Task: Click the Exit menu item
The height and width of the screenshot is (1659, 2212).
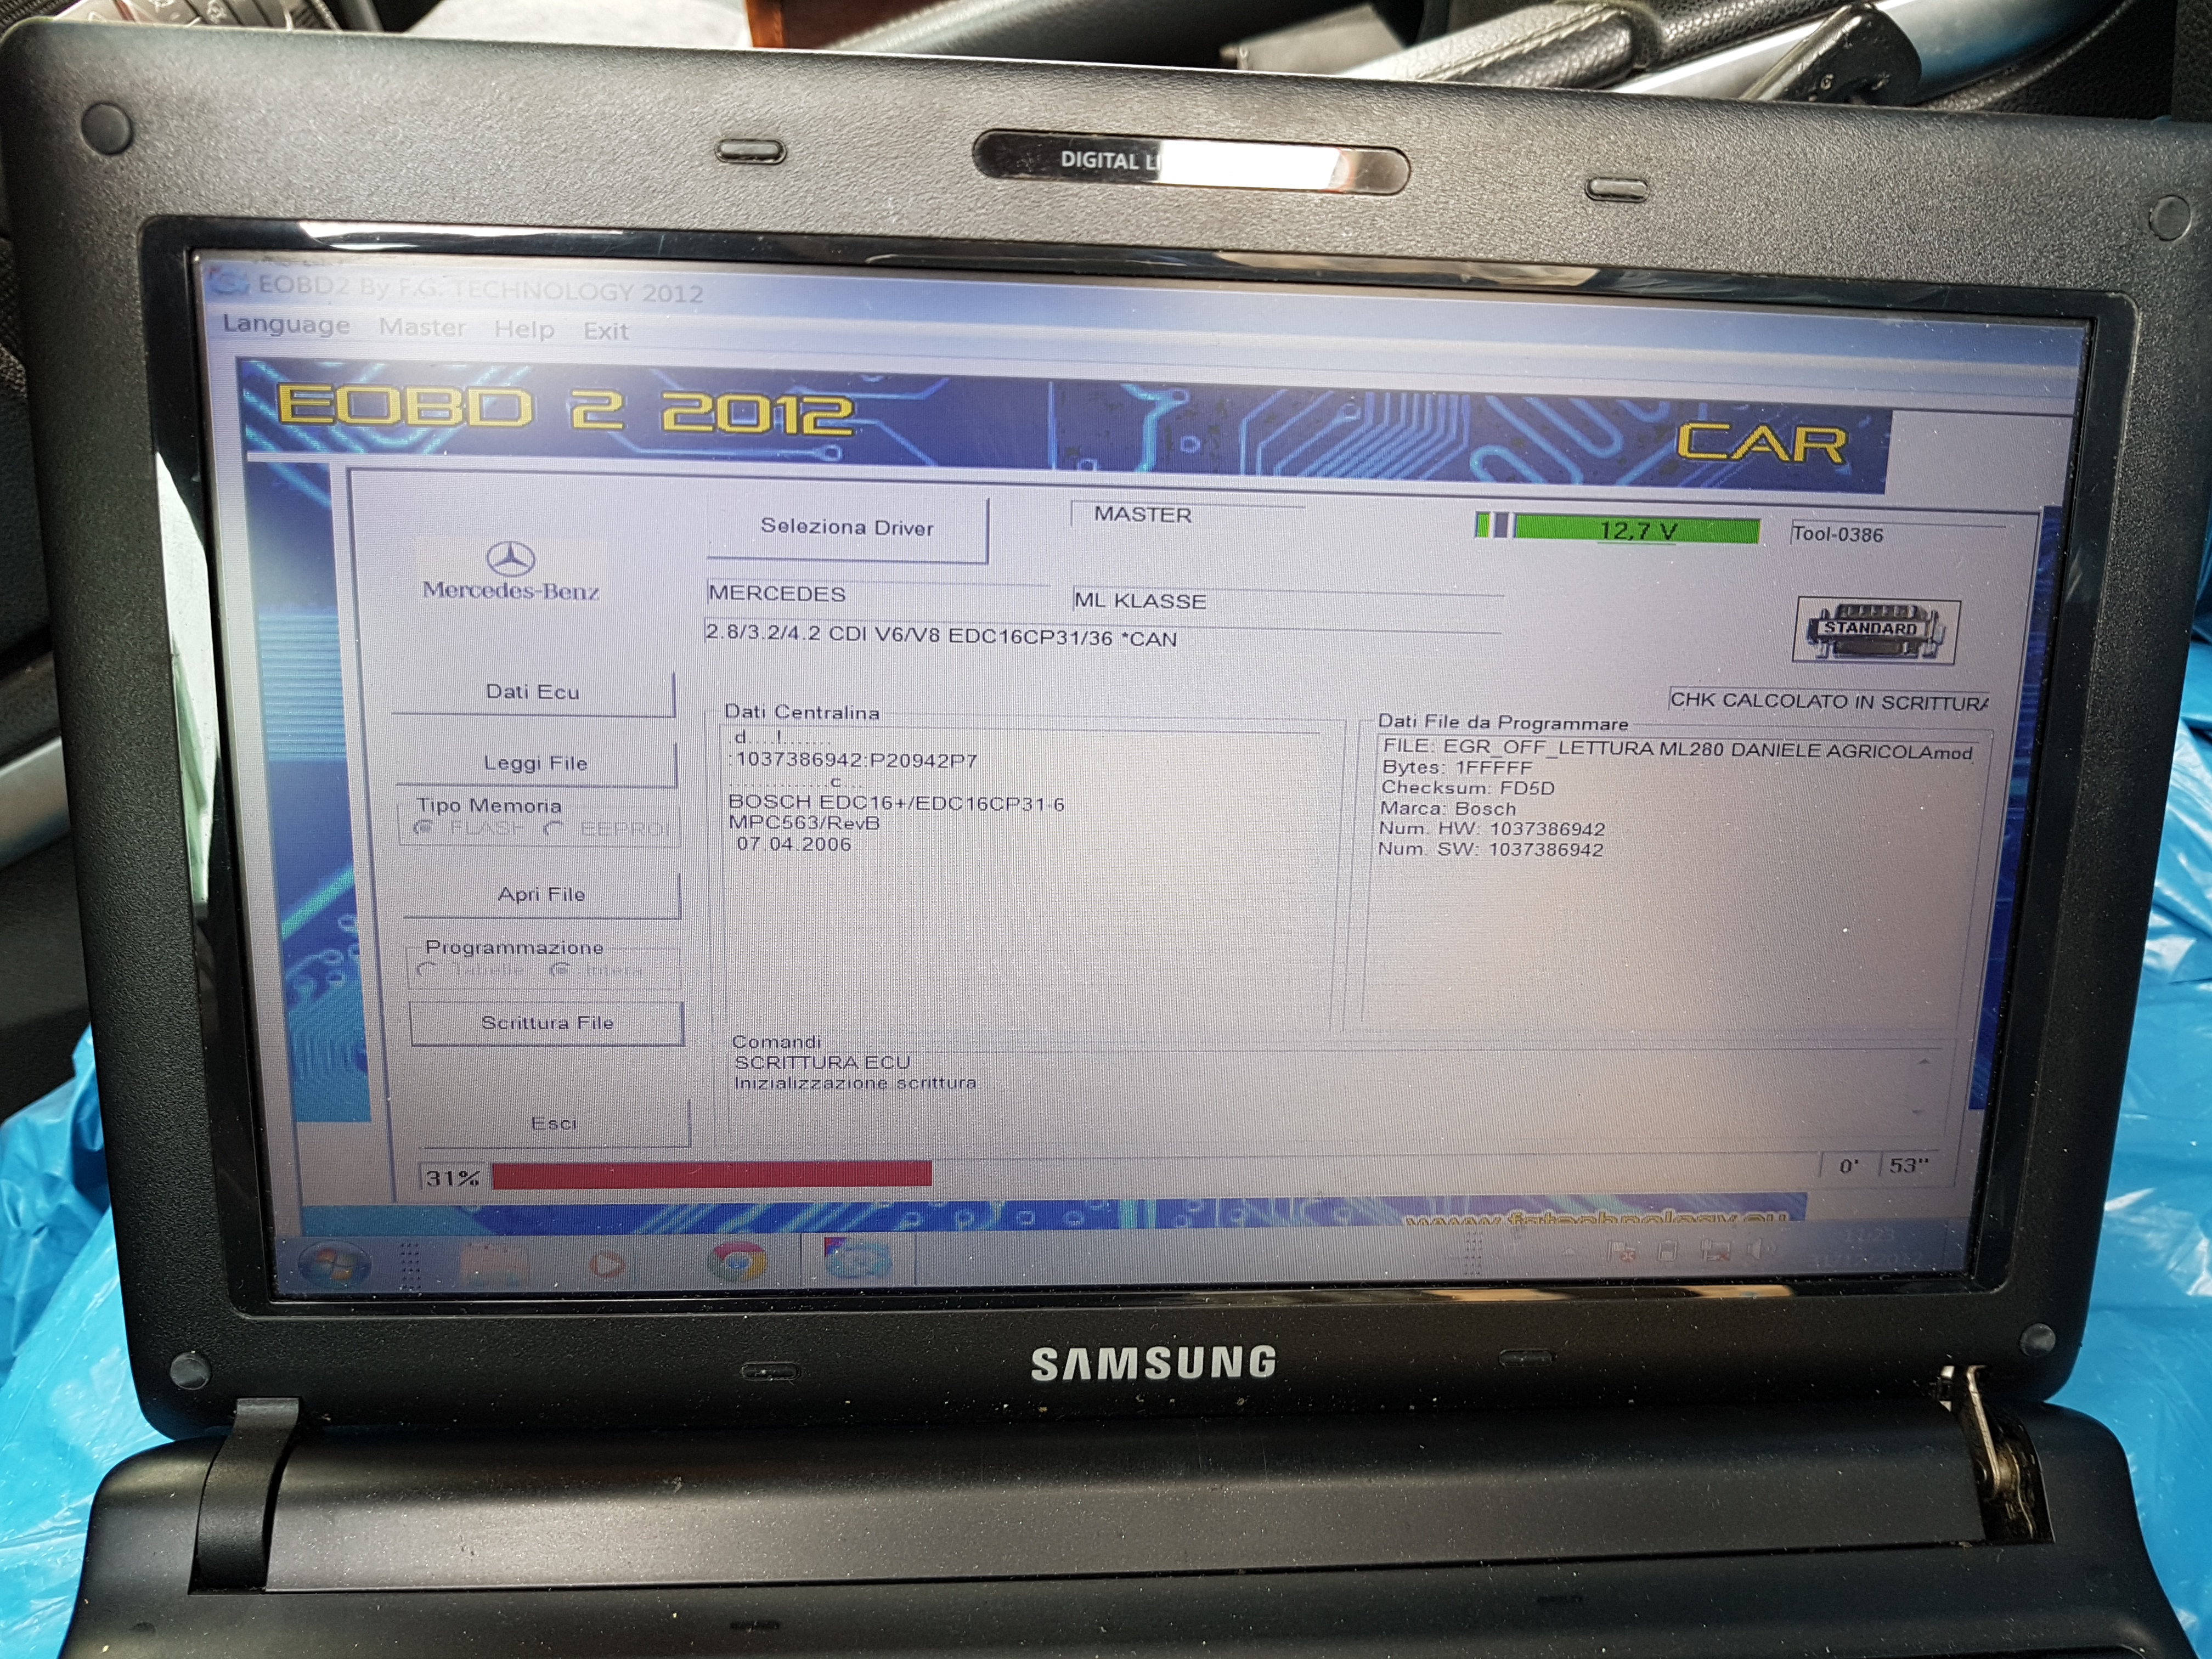Action: pos(606,331)
